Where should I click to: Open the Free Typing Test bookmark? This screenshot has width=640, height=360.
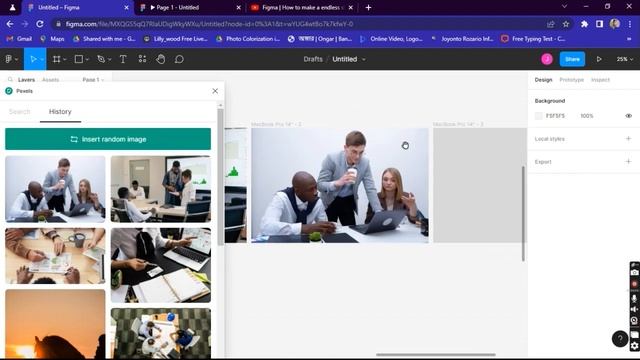click(x=533, y=39)
